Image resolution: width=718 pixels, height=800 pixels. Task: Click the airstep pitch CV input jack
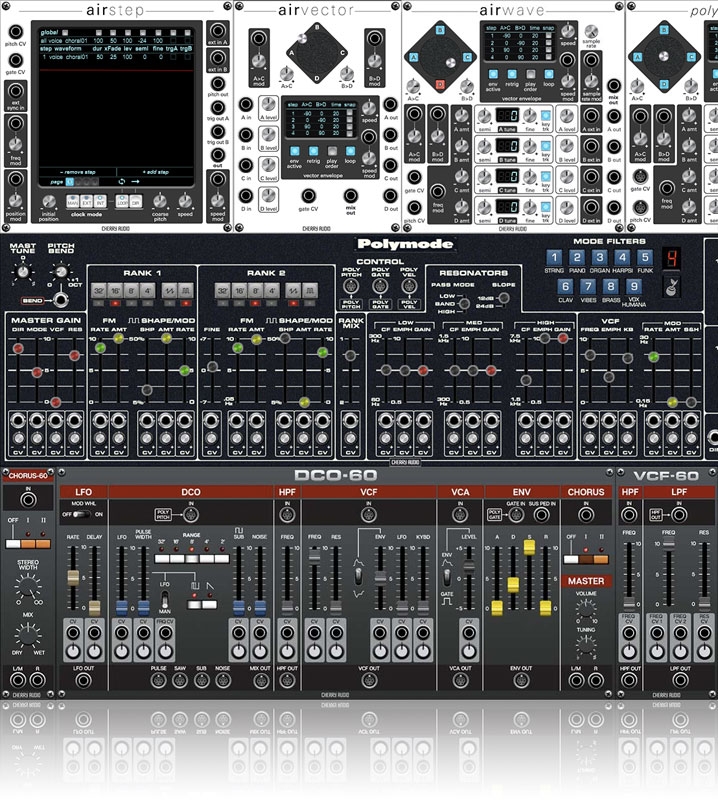[16, 33]
